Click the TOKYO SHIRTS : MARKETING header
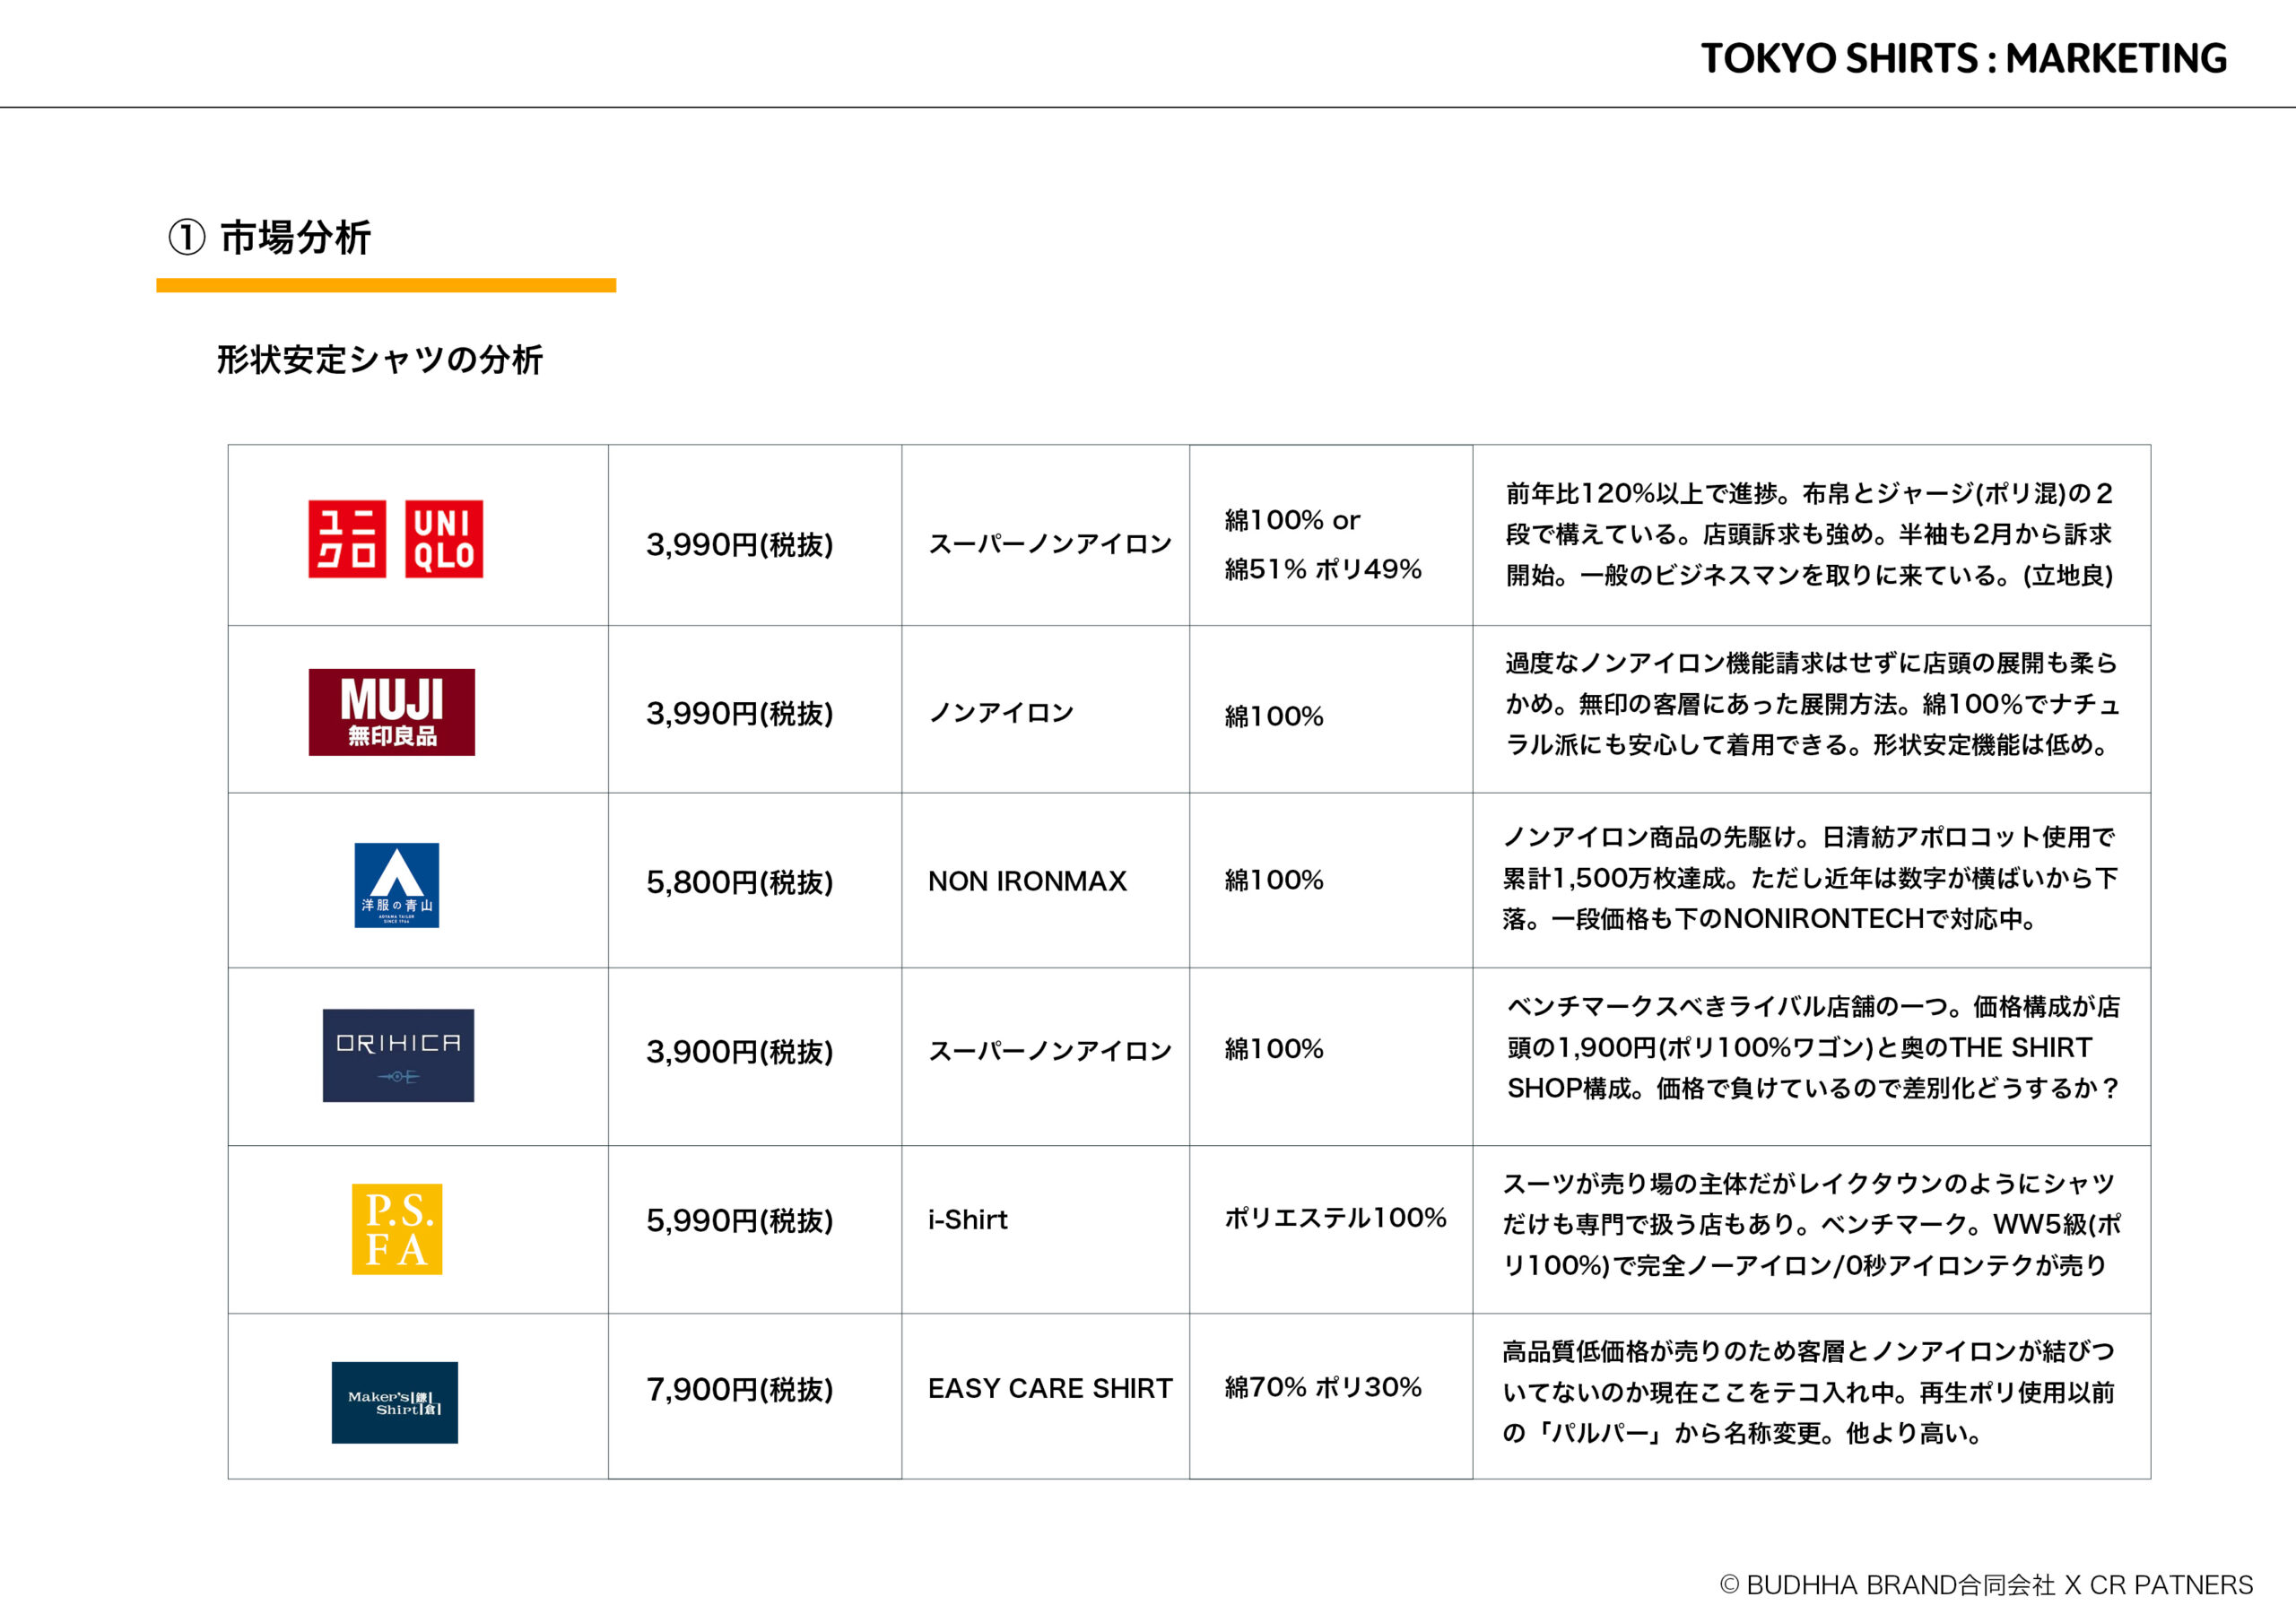 [1963, 58]
